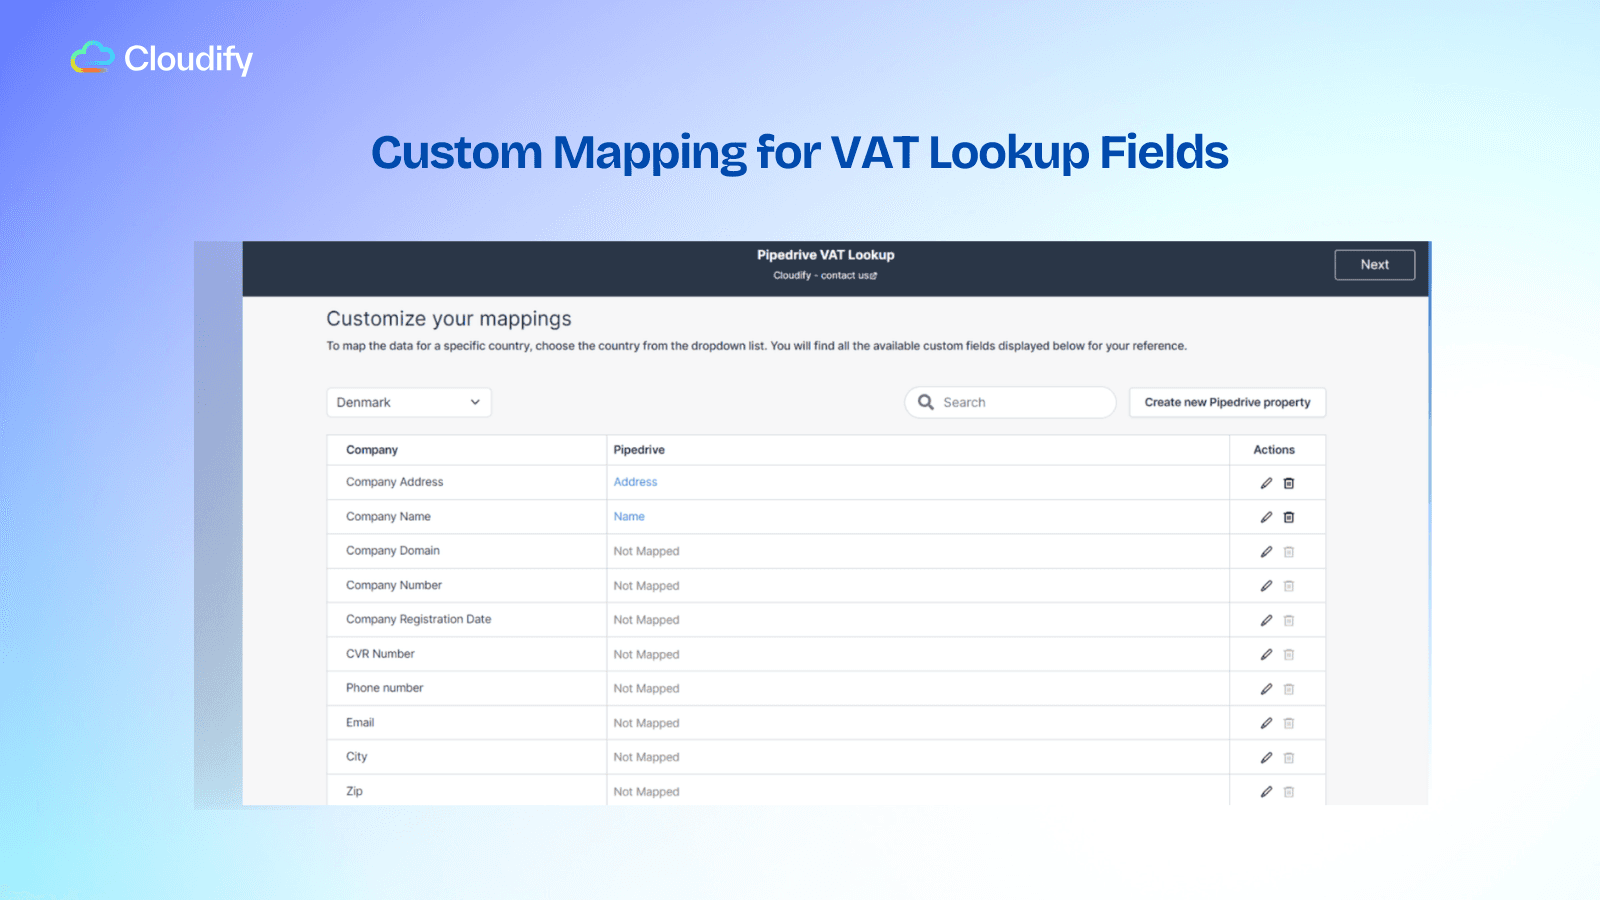Focus the Search input field

pyautogui.click(x=1010, y=402)
